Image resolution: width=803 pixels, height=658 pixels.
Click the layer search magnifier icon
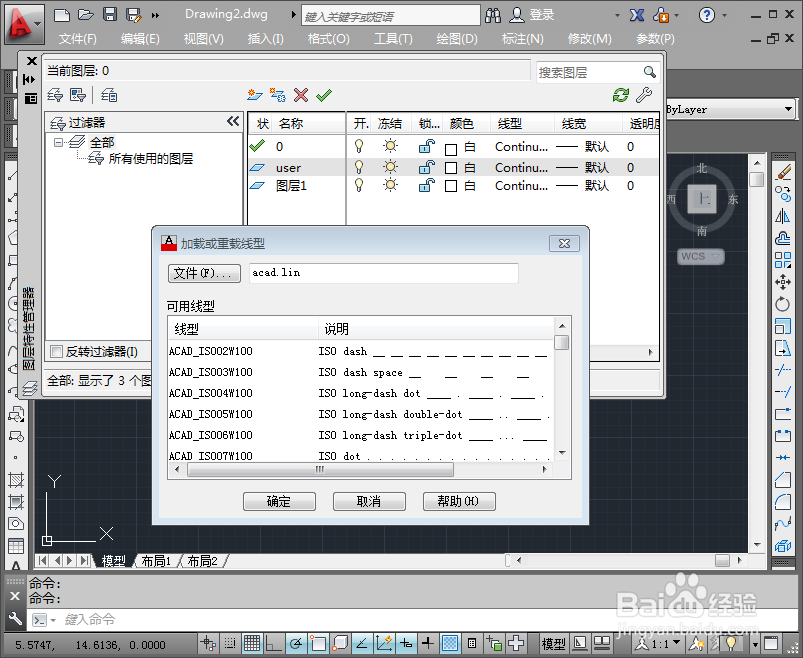point(649,72)
